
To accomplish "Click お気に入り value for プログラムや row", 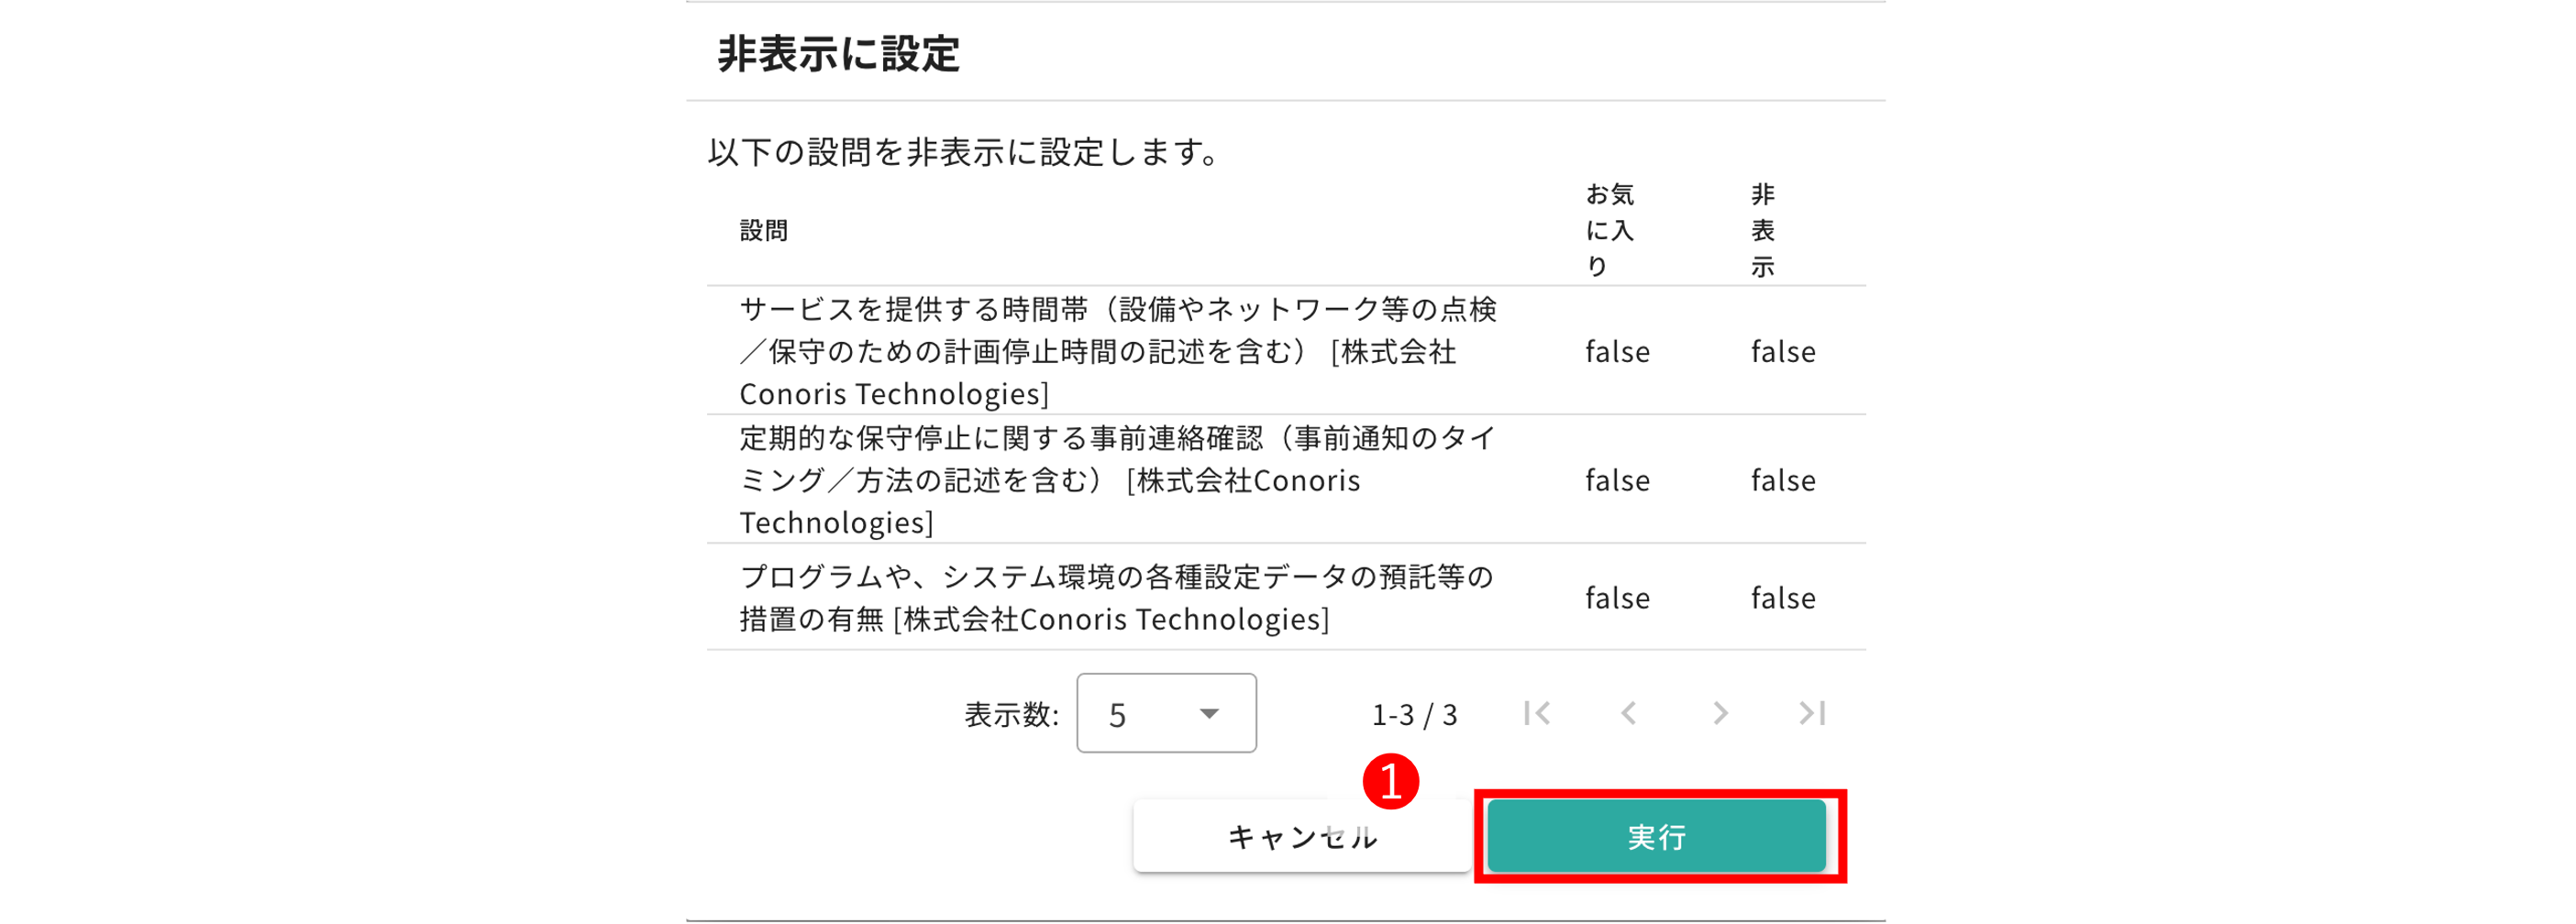I will (1617, 598).
